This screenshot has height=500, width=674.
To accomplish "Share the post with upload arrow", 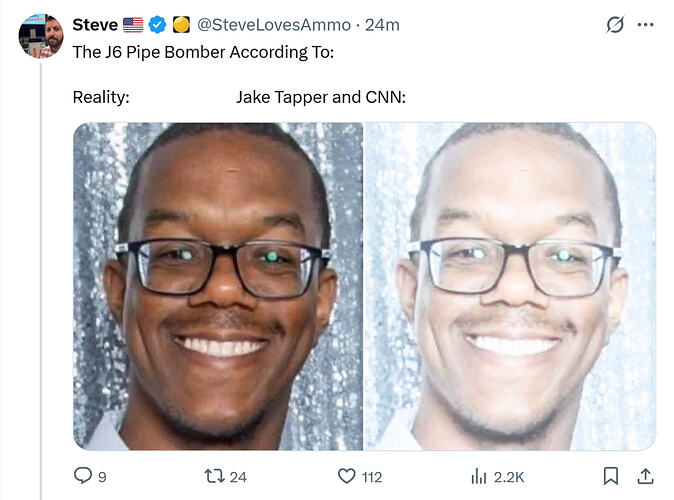I will click(x=646, y=476).
